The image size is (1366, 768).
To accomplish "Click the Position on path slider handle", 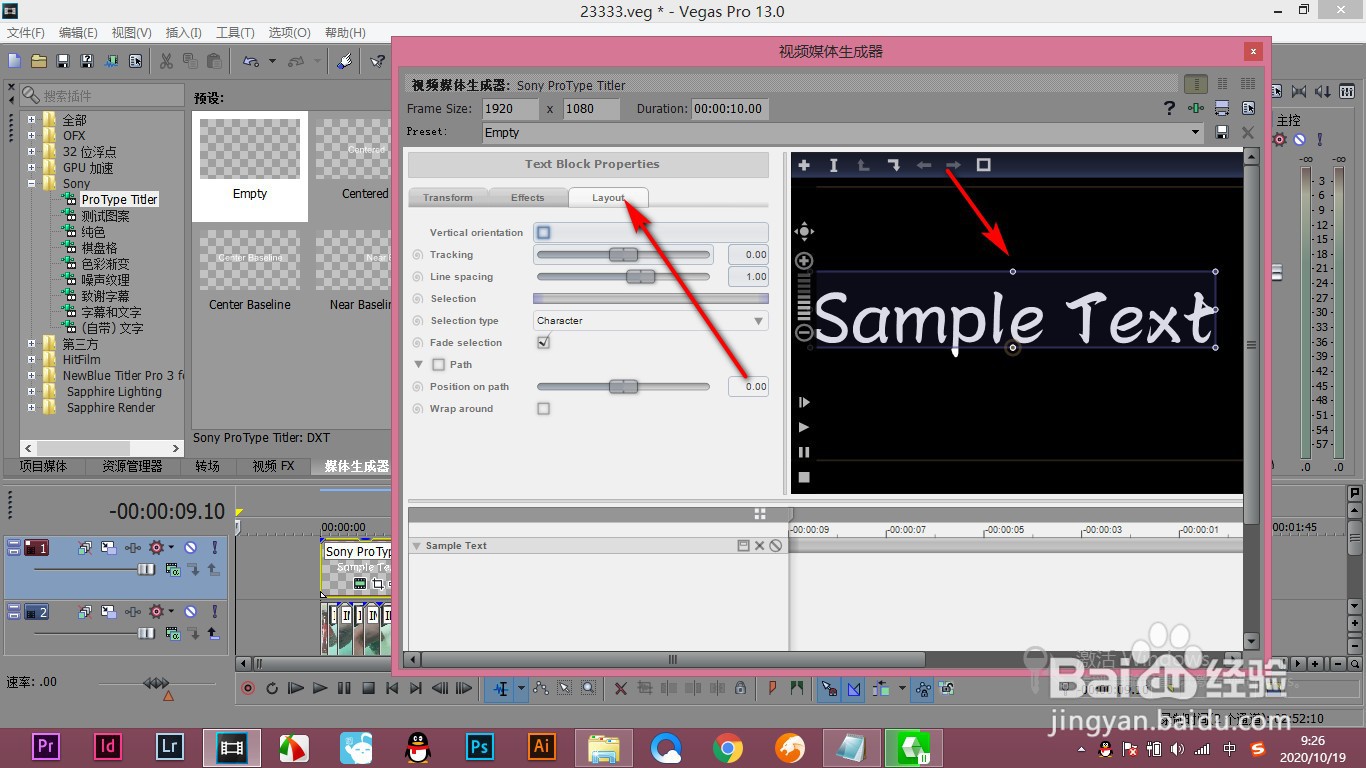I will (x=623, y=387).
